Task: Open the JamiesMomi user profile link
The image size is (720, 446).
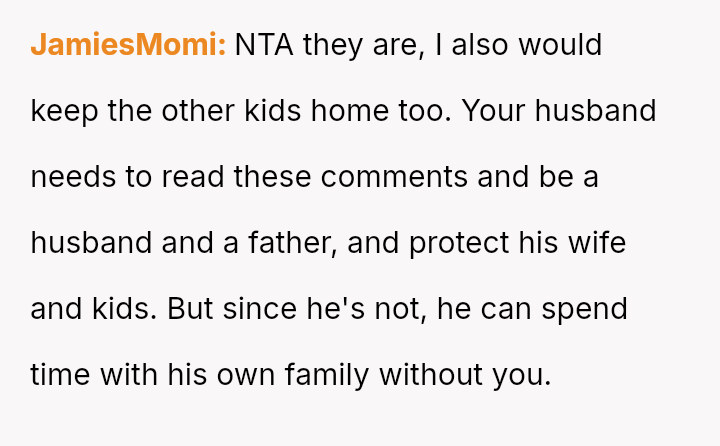Action: pyautogui.click(x=128, y=45)
